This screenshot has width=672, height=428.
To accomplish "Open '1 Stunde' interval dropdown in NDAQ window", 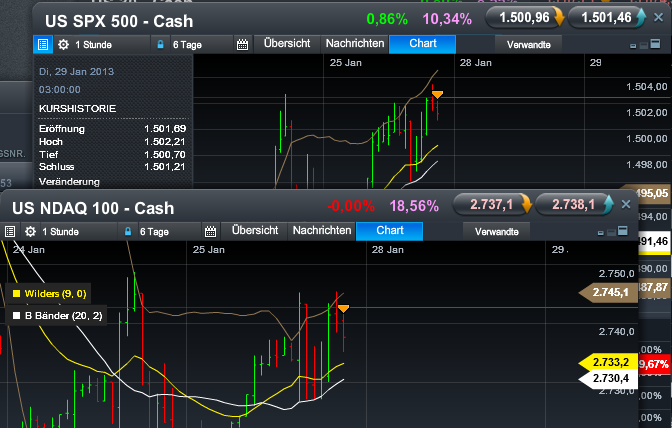I will click(78, 231).
